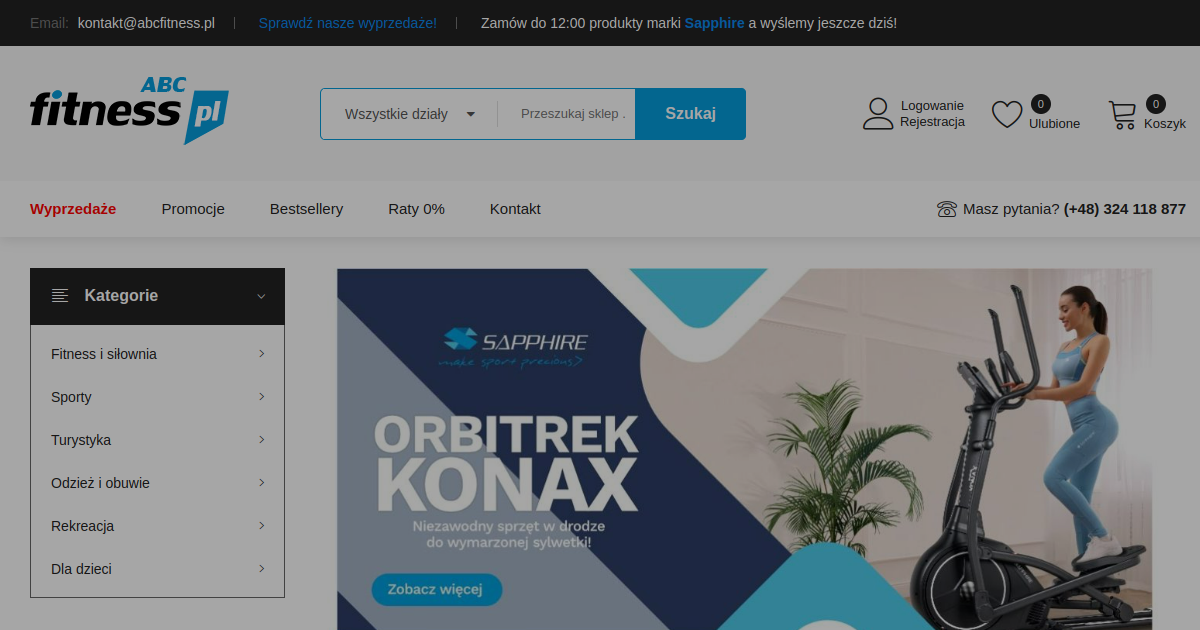
Task: Expand the Sporty category arrow
Action: click(x=262, y=397)
